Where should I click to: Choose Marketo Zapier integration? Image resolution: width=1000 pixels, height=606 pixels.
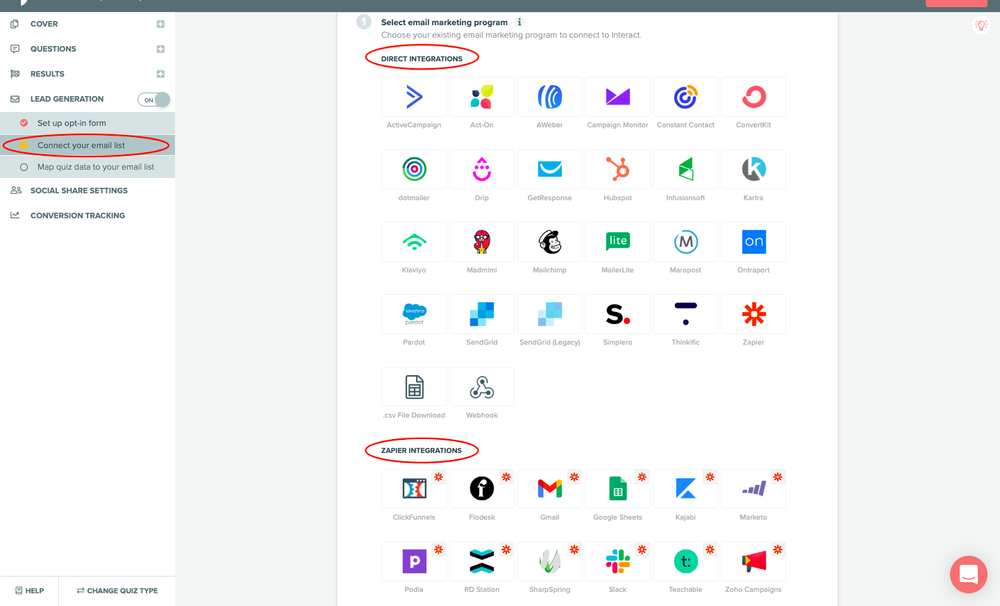tap(753, 489)
